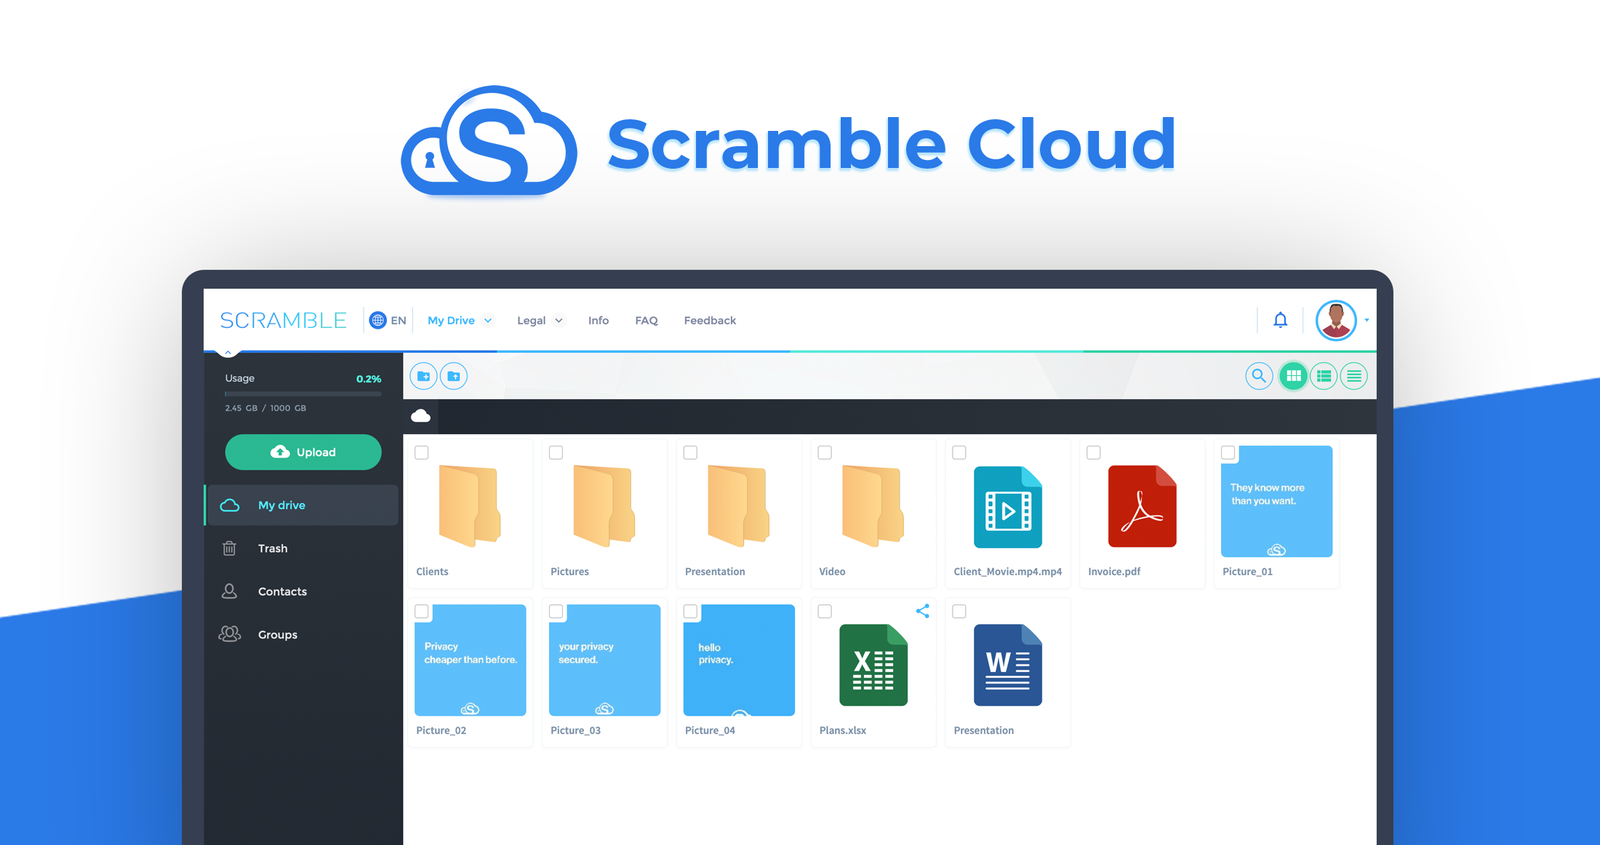This screenshot has width=1600, height=845.
Task: Open the Legal dropdown menu
Action: (540, 321)
